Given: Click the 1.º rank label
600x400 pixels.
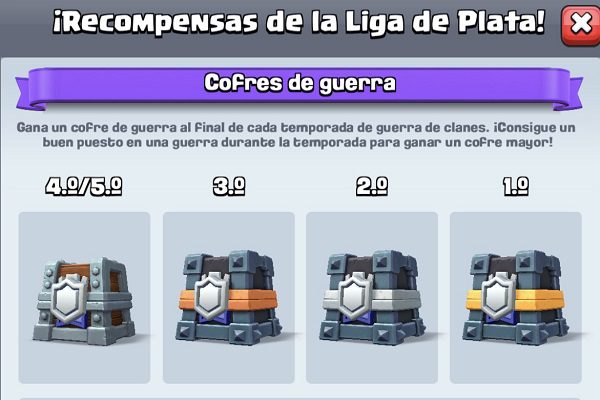Looking at the screenshot, I should pos(516,186).
